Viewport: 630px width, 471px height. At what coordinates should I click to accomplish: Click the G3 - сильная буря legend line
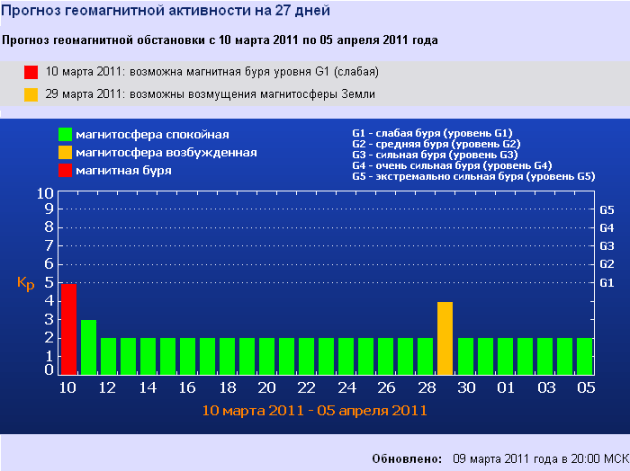(434, 154)
